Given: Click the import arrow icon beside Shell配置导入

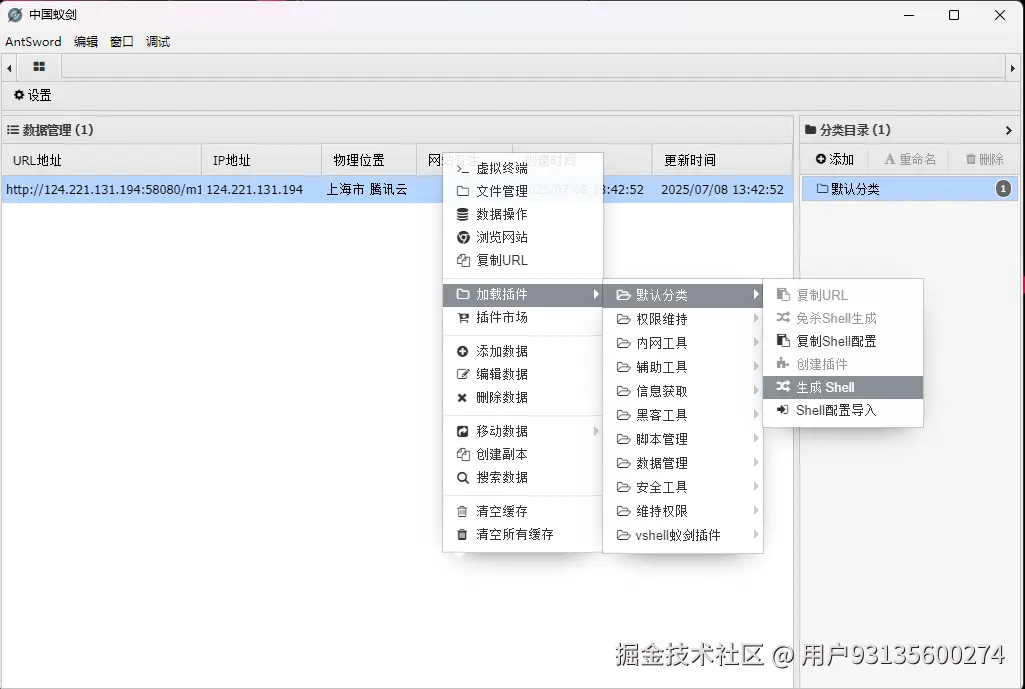Looking at the screenshot, I should click(782, 410).
